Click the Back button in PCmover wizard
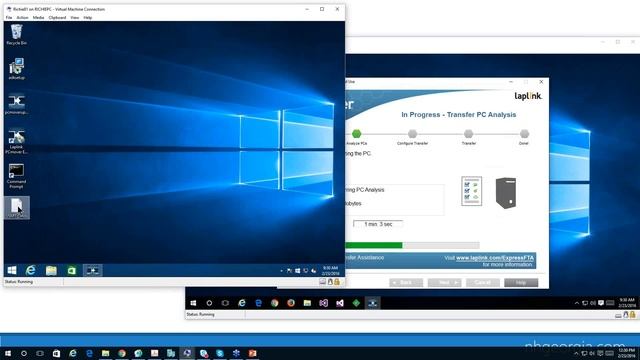 [x=406, y=282]
